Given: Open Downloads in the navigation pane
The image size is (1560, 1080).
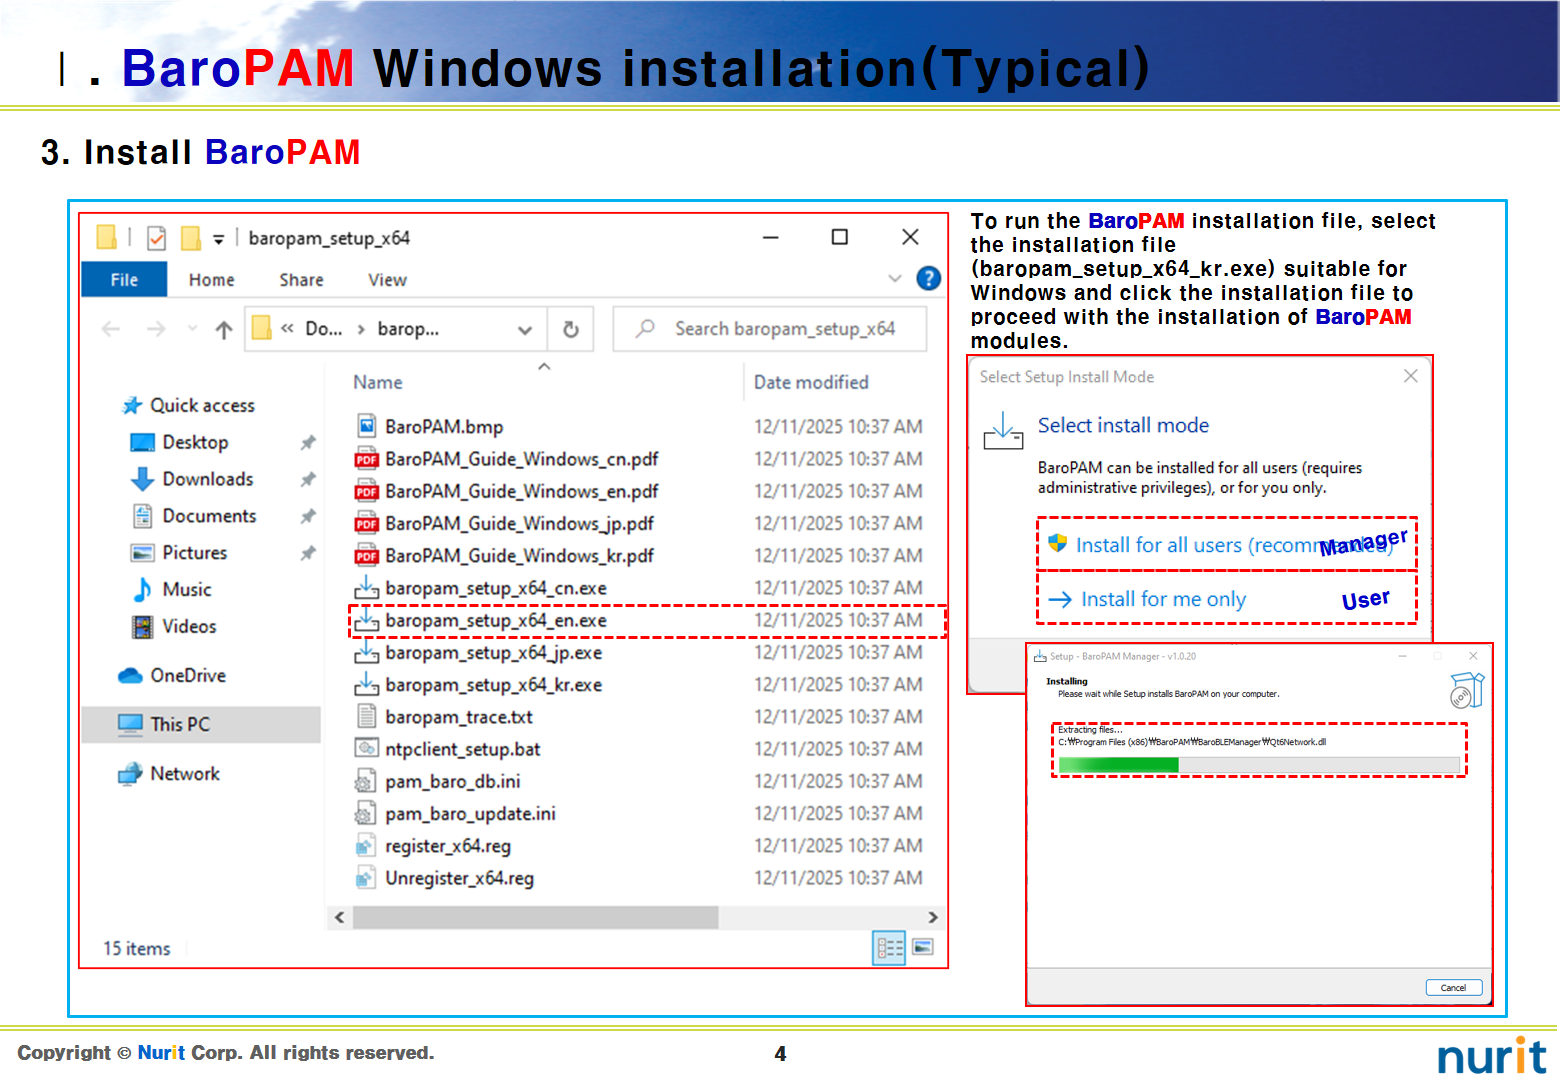Looking at the screenshot, I should tap(193, 479).
